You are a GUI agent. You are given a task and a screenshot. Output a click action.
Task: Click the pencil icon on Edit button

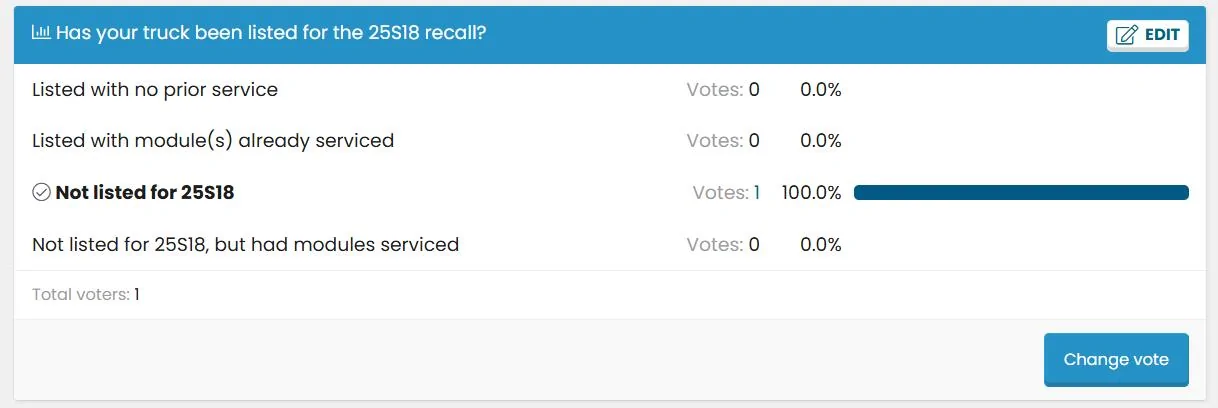point(1126,35)
